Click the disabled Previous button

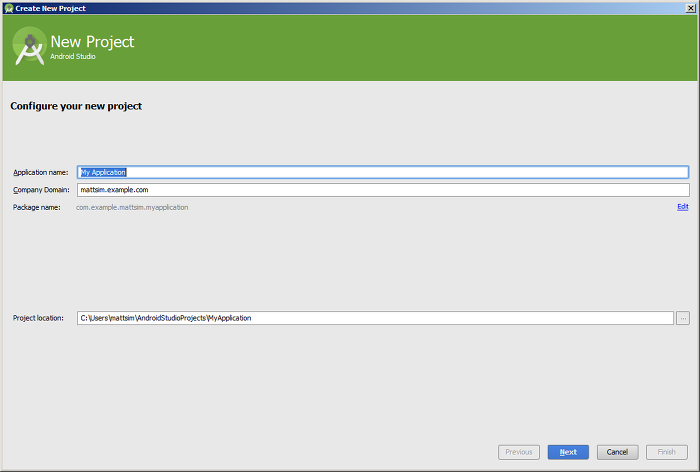519,452
